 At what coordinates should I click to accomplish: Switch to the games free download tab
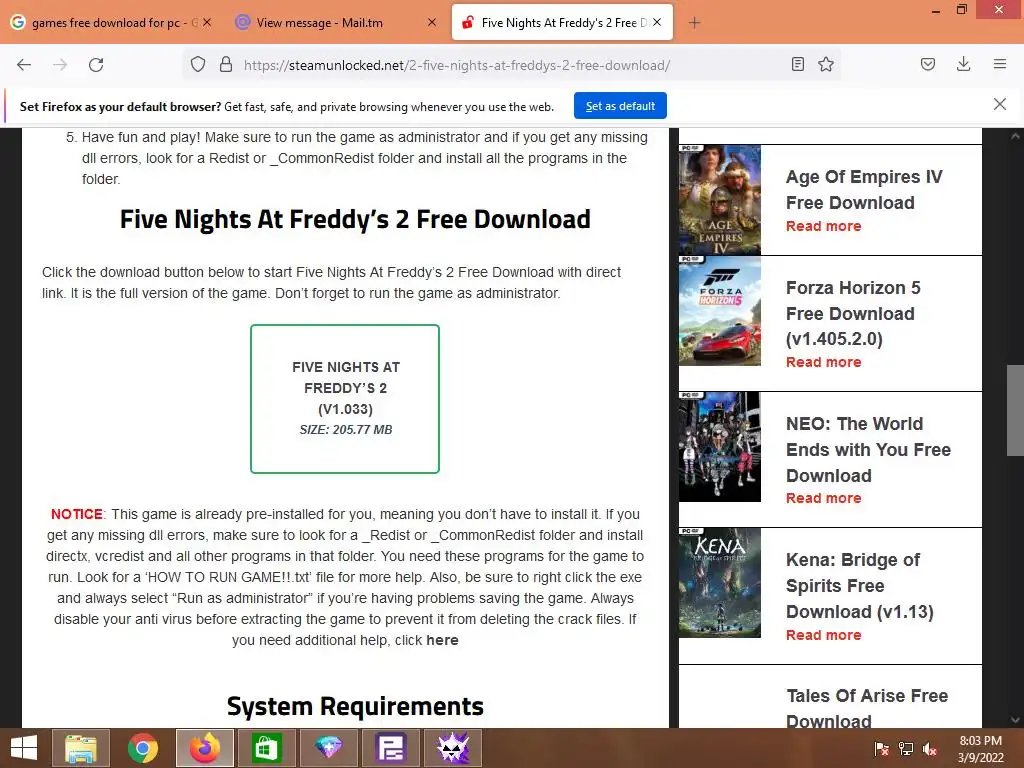click(111, 22)
